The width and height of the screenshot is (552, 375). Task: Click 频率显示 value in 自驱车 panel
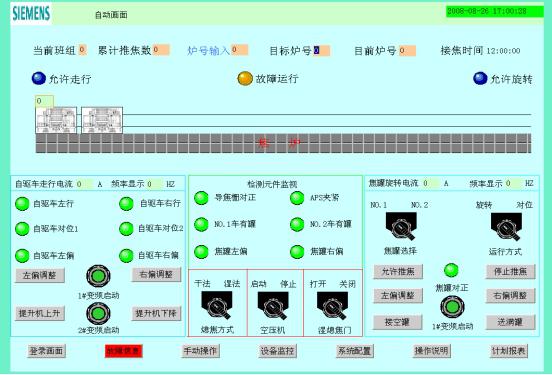pyautogui.click(x=155, y=184)
